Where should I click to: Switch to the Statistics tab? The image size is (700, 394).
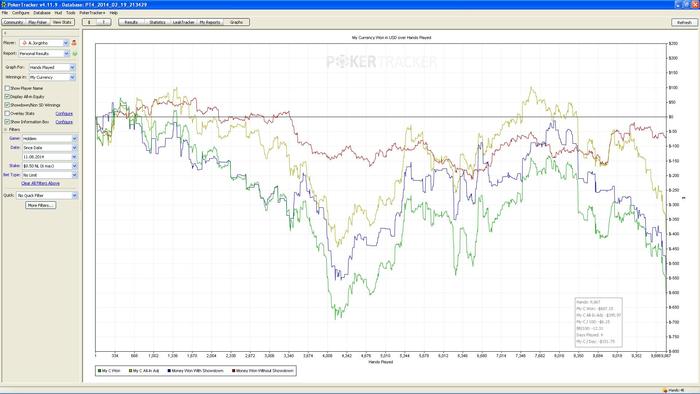157,22
